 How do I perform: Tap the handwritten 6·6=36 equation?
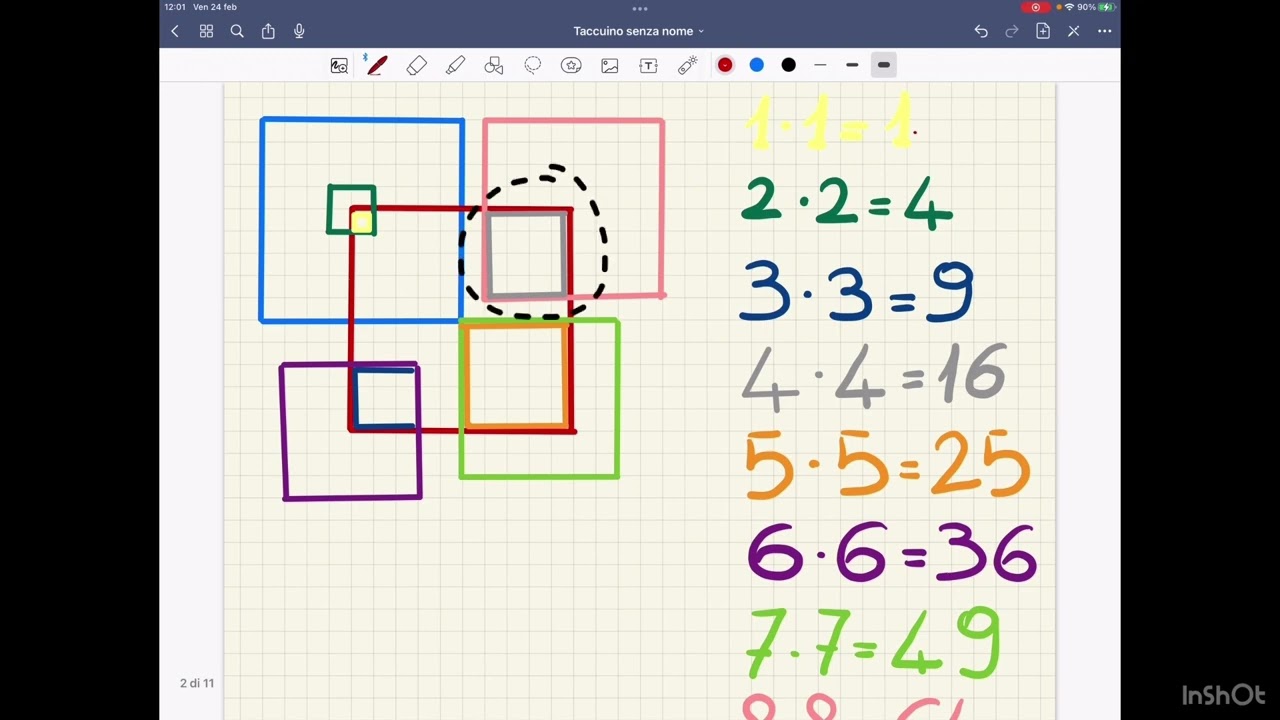pos(891,552)
